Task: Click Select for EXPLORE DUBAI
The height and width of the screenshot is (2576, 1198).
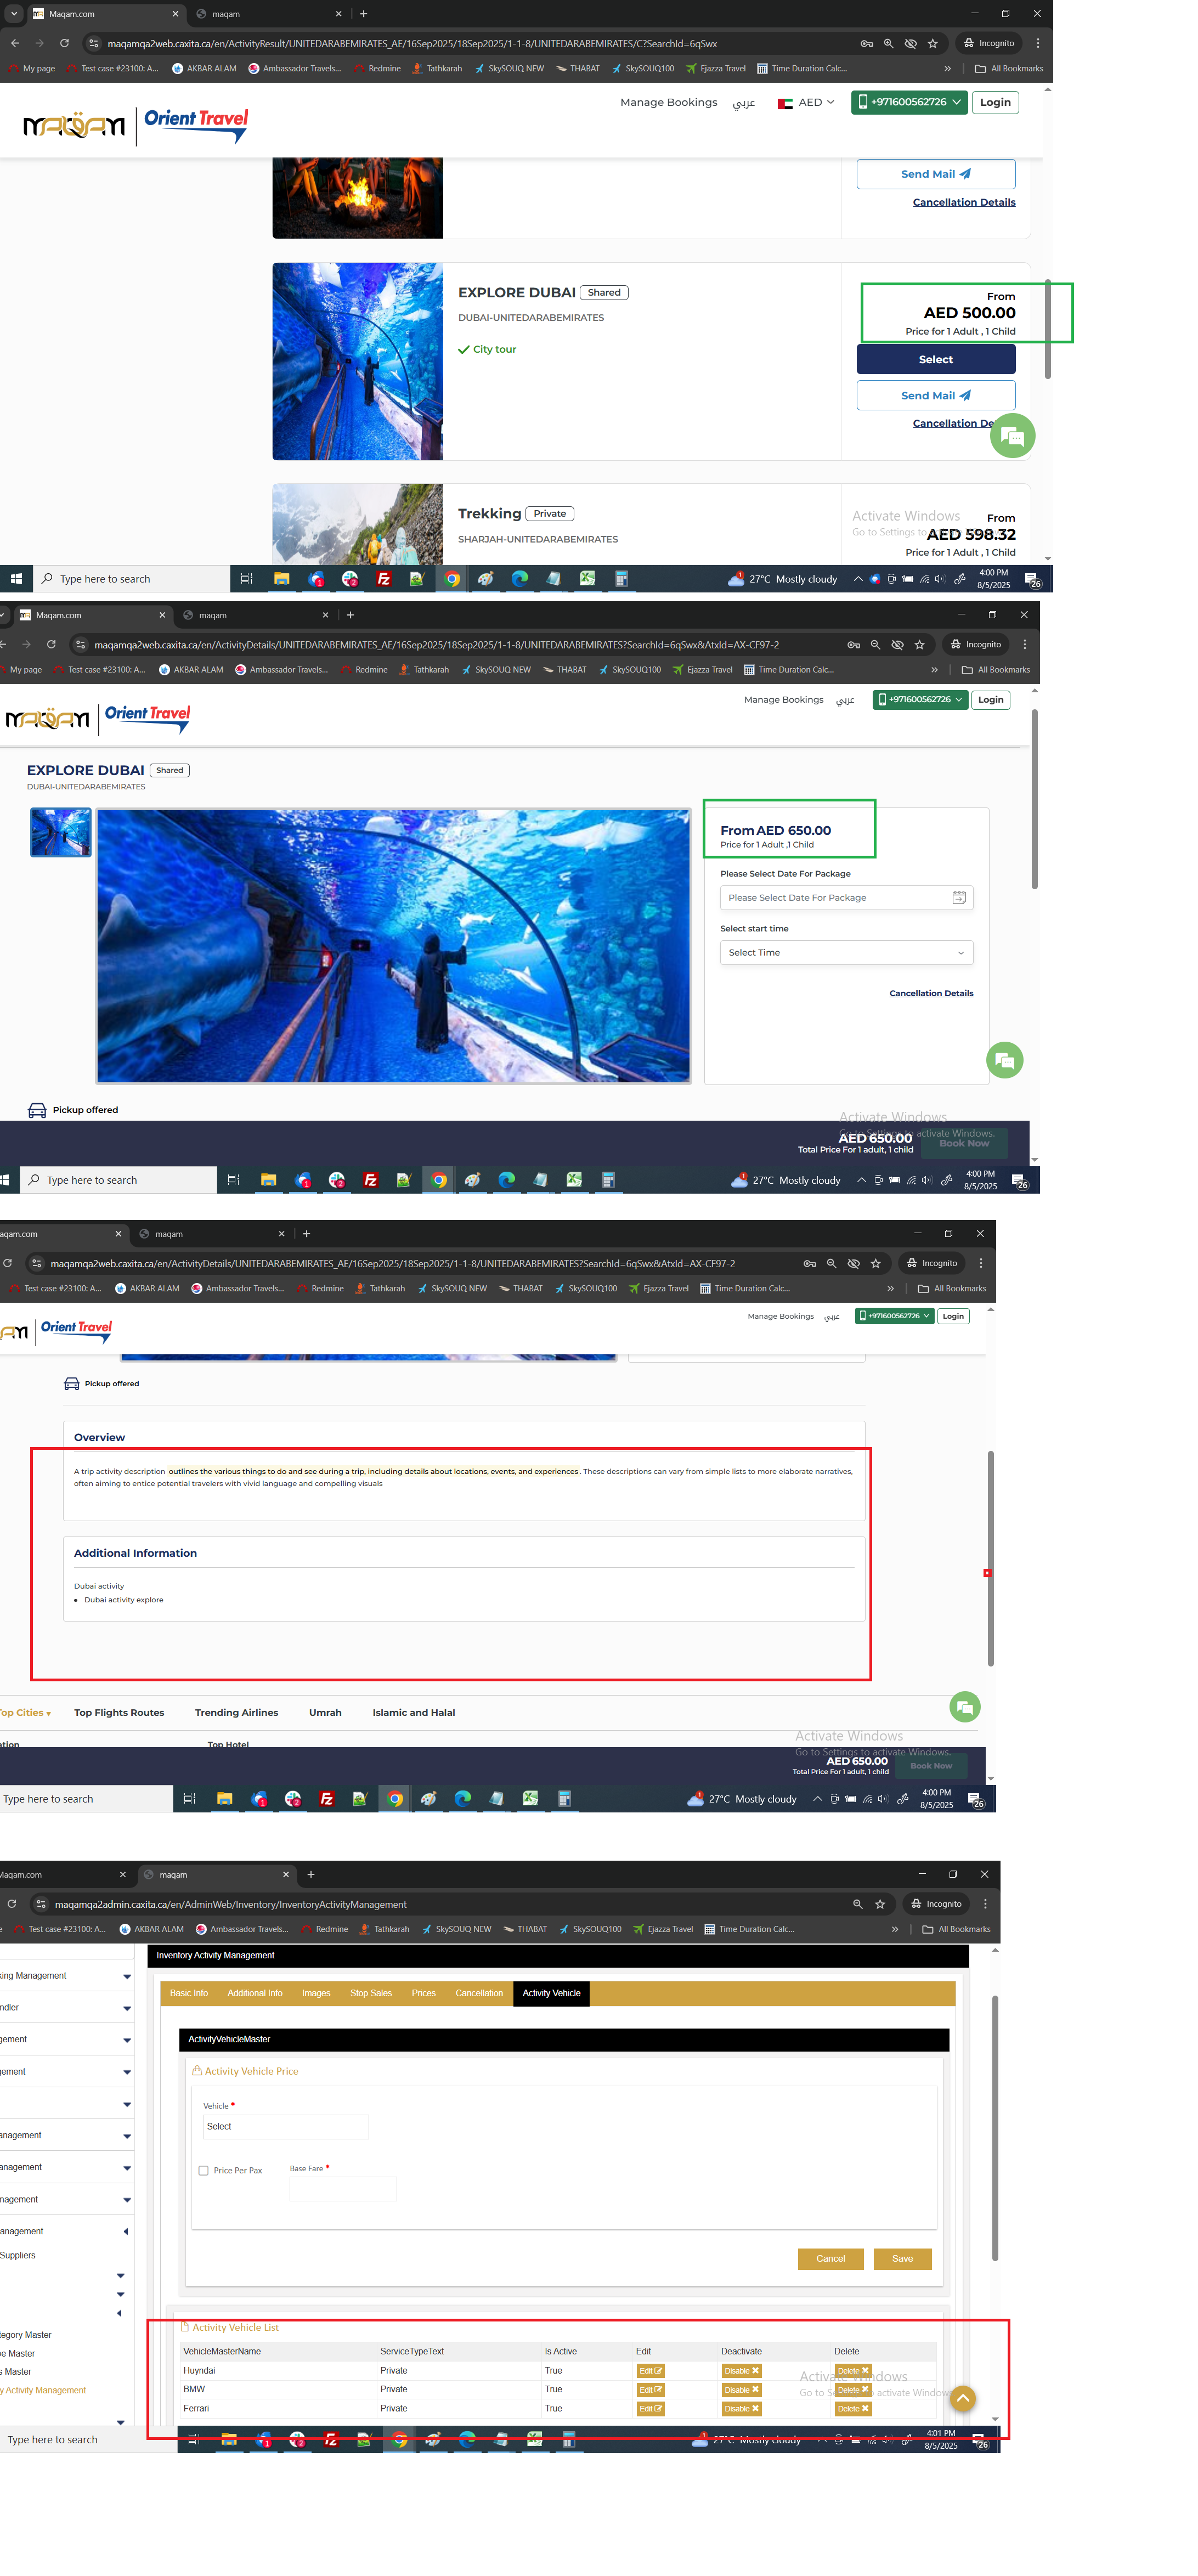Action: (x=935, y=360)
